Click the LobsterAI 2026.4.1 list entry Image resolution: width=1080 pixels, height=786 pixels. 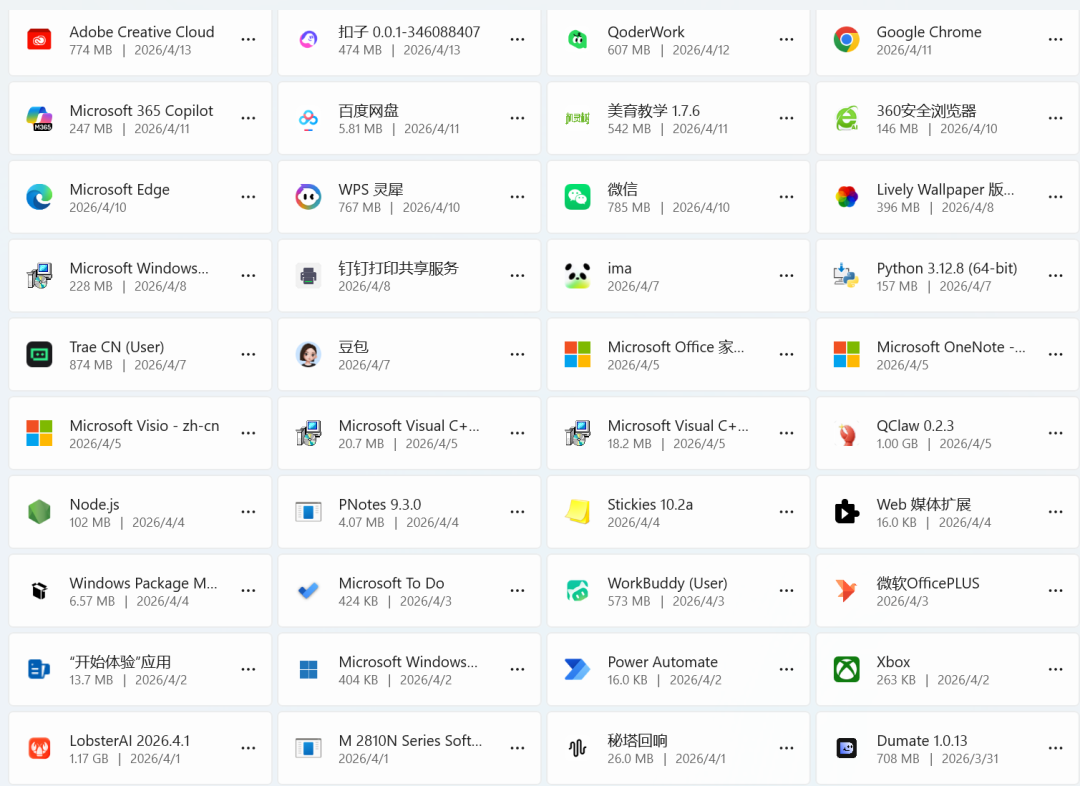tap(129, 748)
